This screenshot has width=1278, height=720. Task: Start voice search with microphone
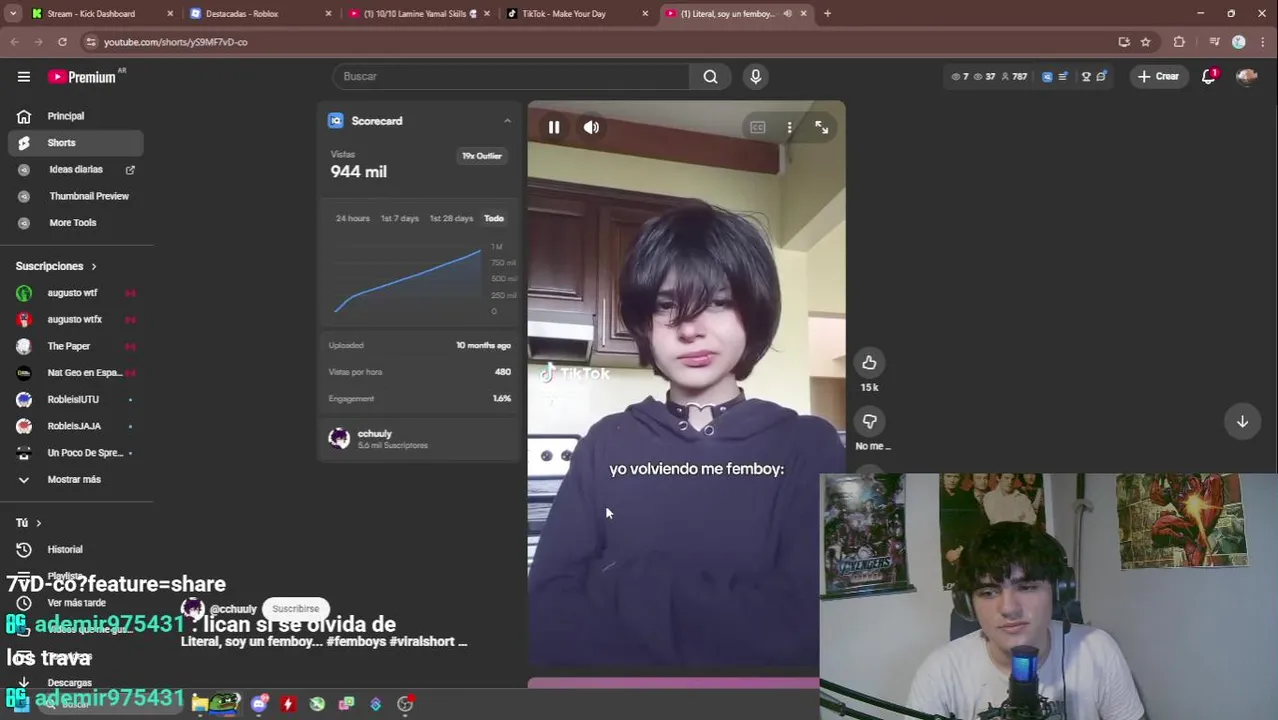click(x=755, y=76)
